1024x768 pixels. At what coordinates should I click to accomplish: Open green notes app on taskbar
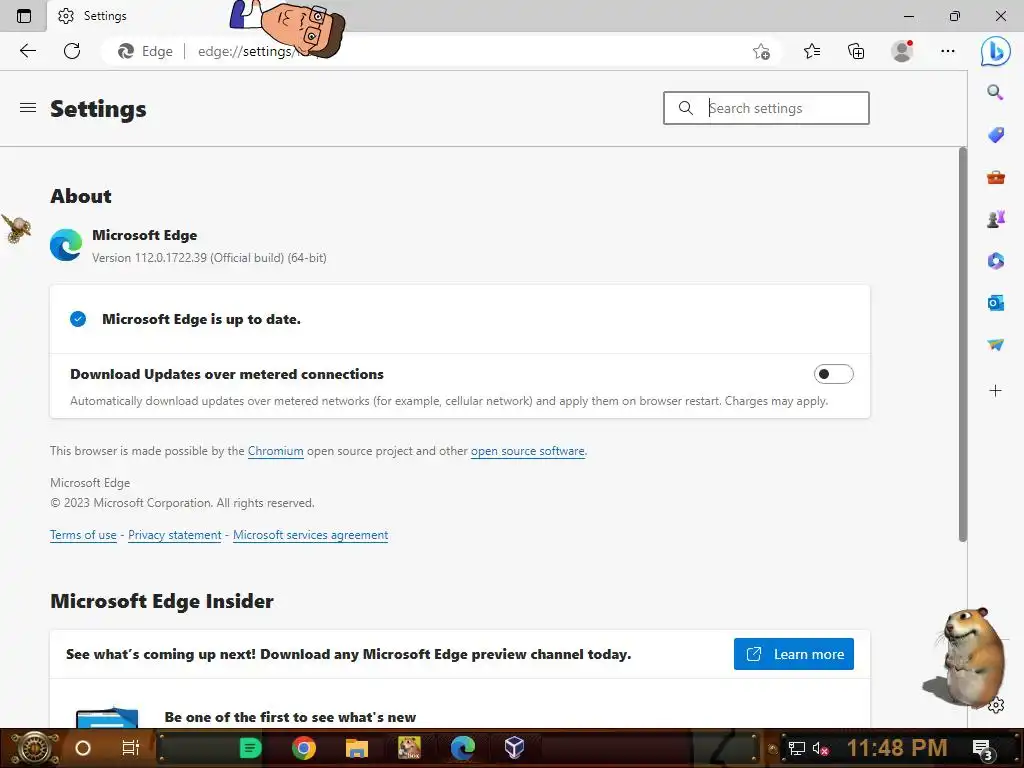coord(250,748)
